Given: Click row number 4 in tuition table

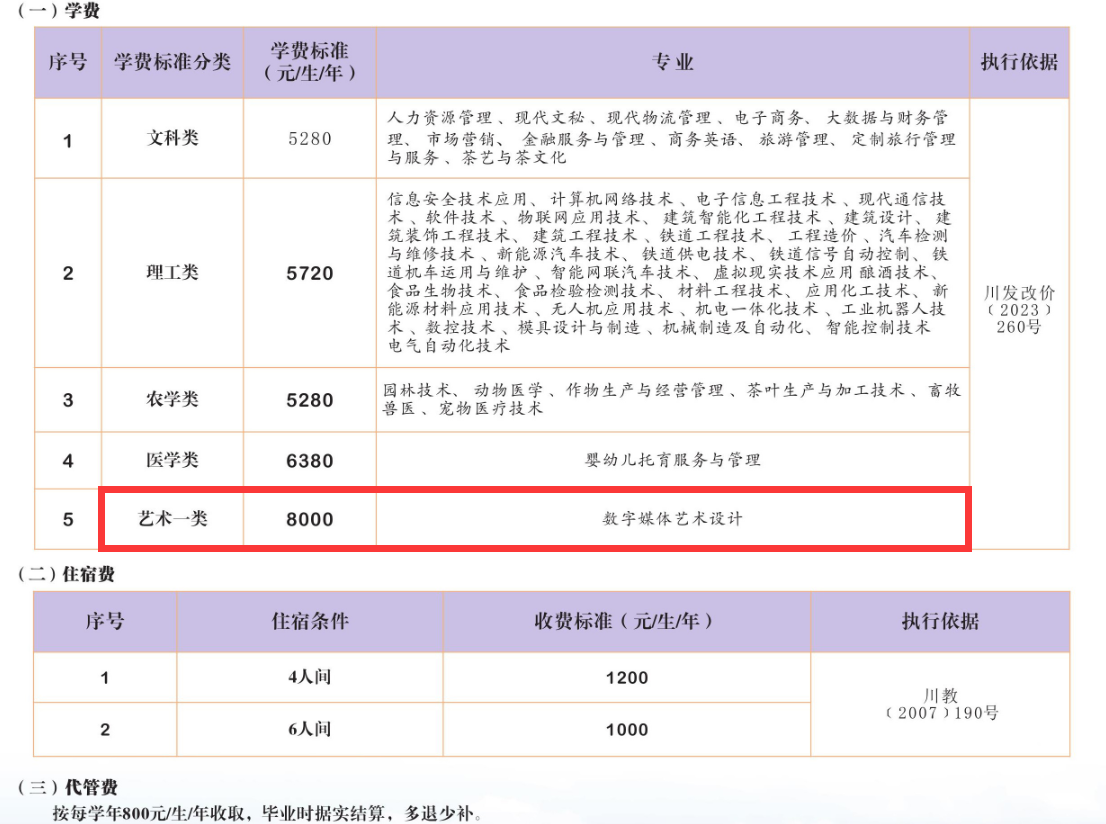Looking at the screenshot, I should click(x=68, y=461).
